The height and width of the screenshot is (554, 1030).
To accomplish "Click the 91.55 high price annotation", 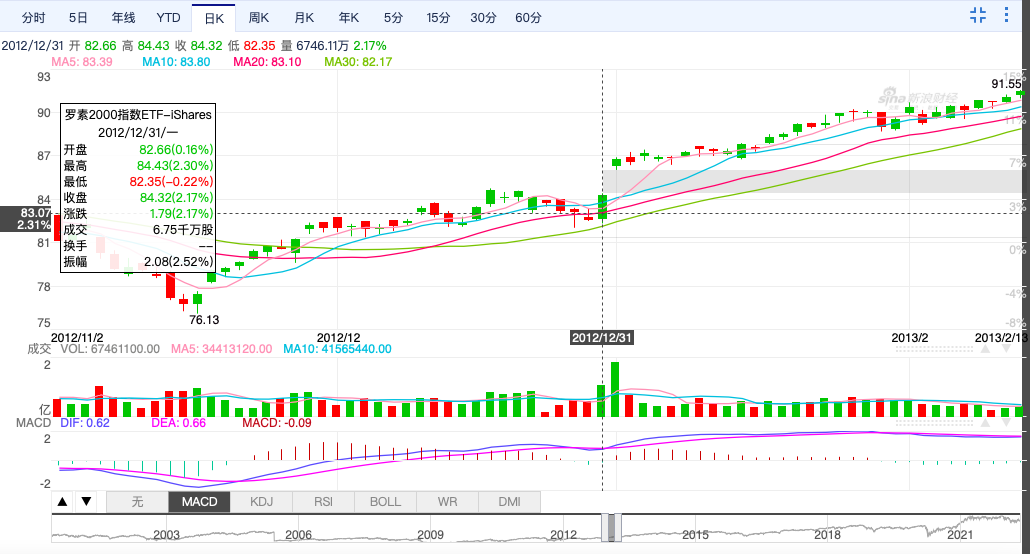I will (1006, 84).
